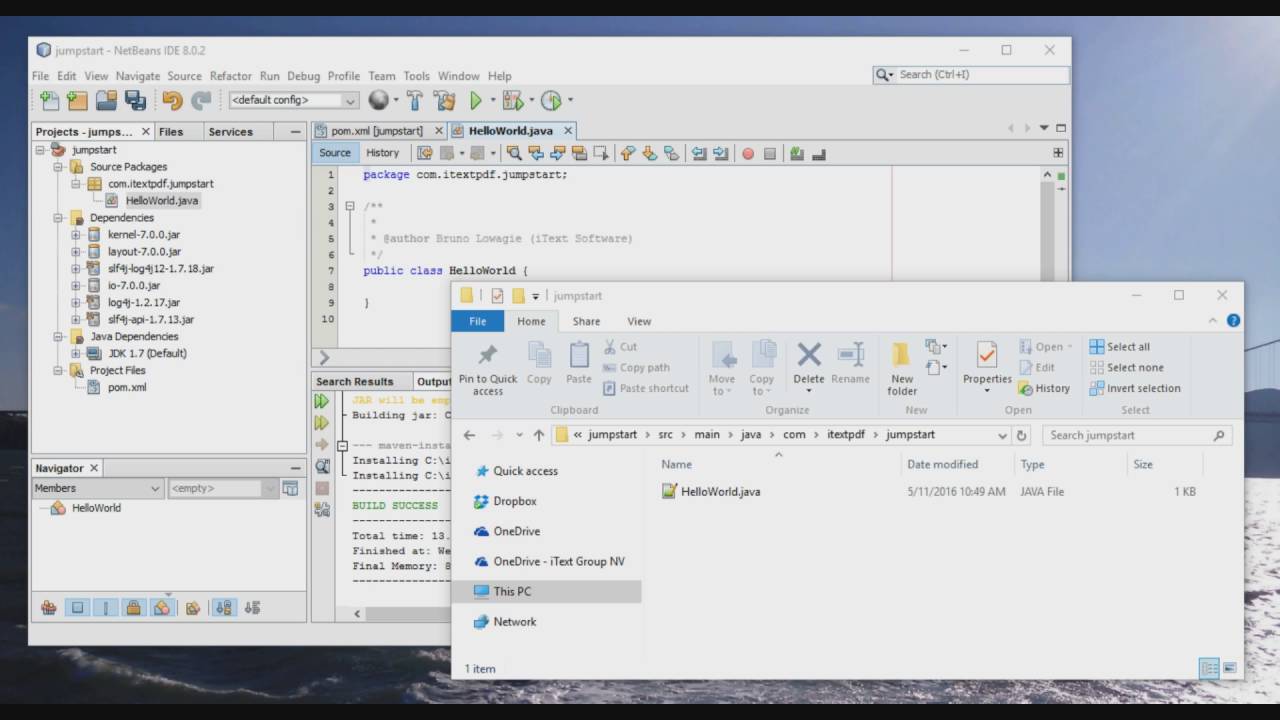Screen dimensions: 1280x720
Task: Switch to Search Results tab
Action: click(354, 381)
